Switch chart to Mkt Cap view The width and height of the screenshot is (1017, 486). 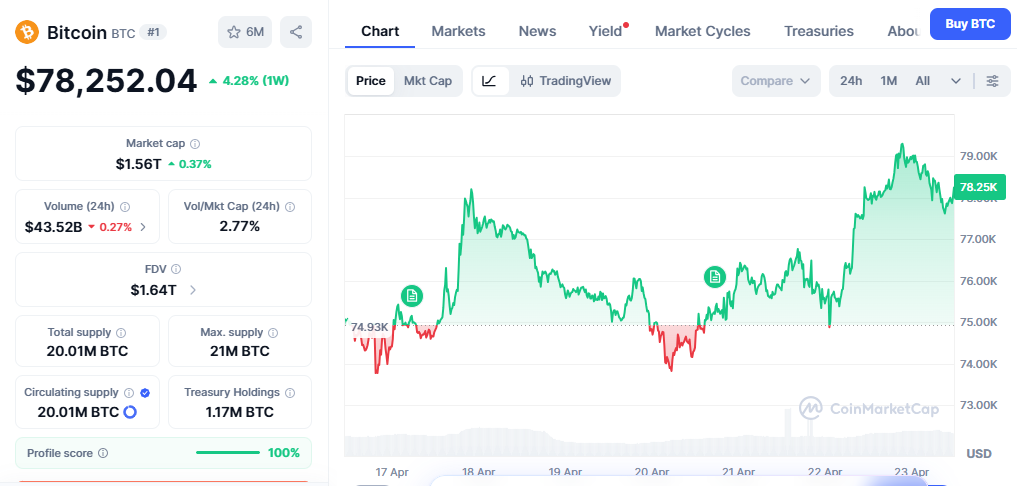[x=428, y=81]
